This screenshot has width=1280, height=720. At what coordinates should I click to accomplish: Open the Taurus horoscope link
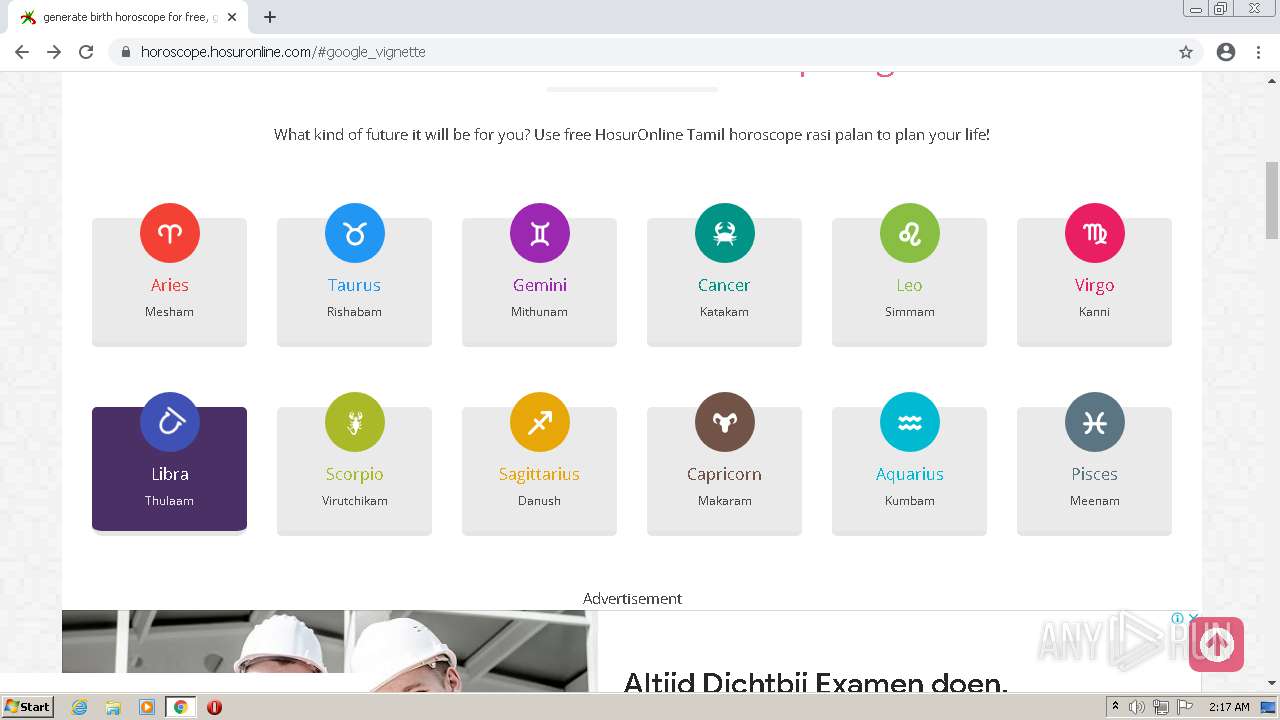pyautogui.click(x=354, y=285)
